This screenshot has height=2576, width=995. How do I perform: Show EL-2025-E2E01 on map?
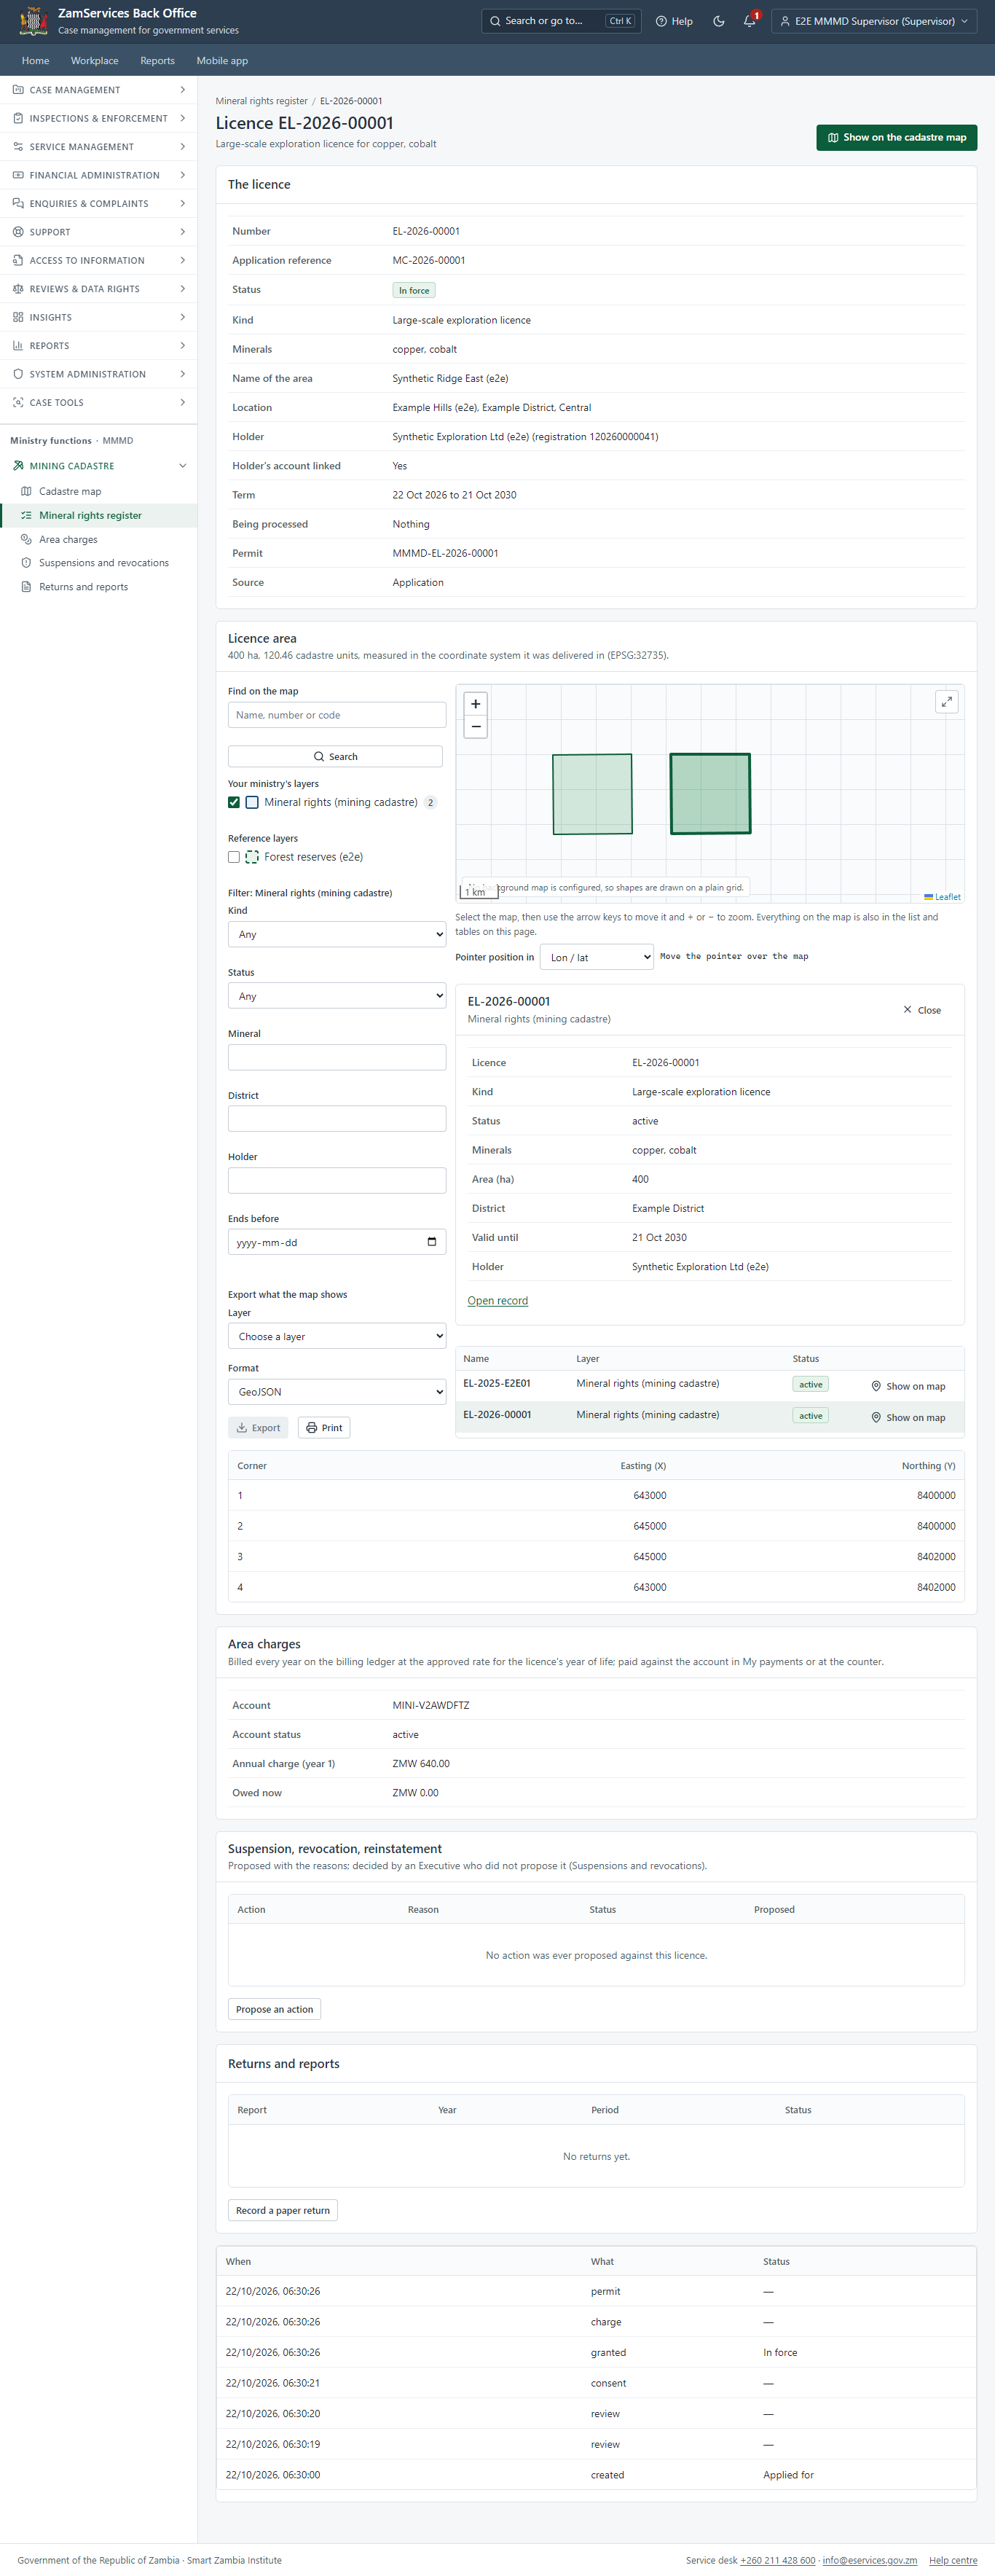[908, 1386]
